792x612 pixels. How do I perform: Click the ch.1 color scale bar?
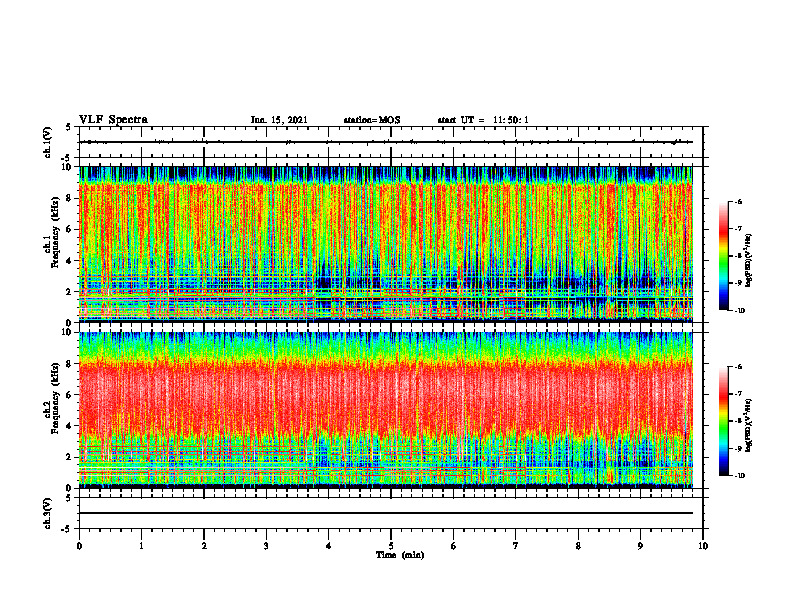pos(723,256)
